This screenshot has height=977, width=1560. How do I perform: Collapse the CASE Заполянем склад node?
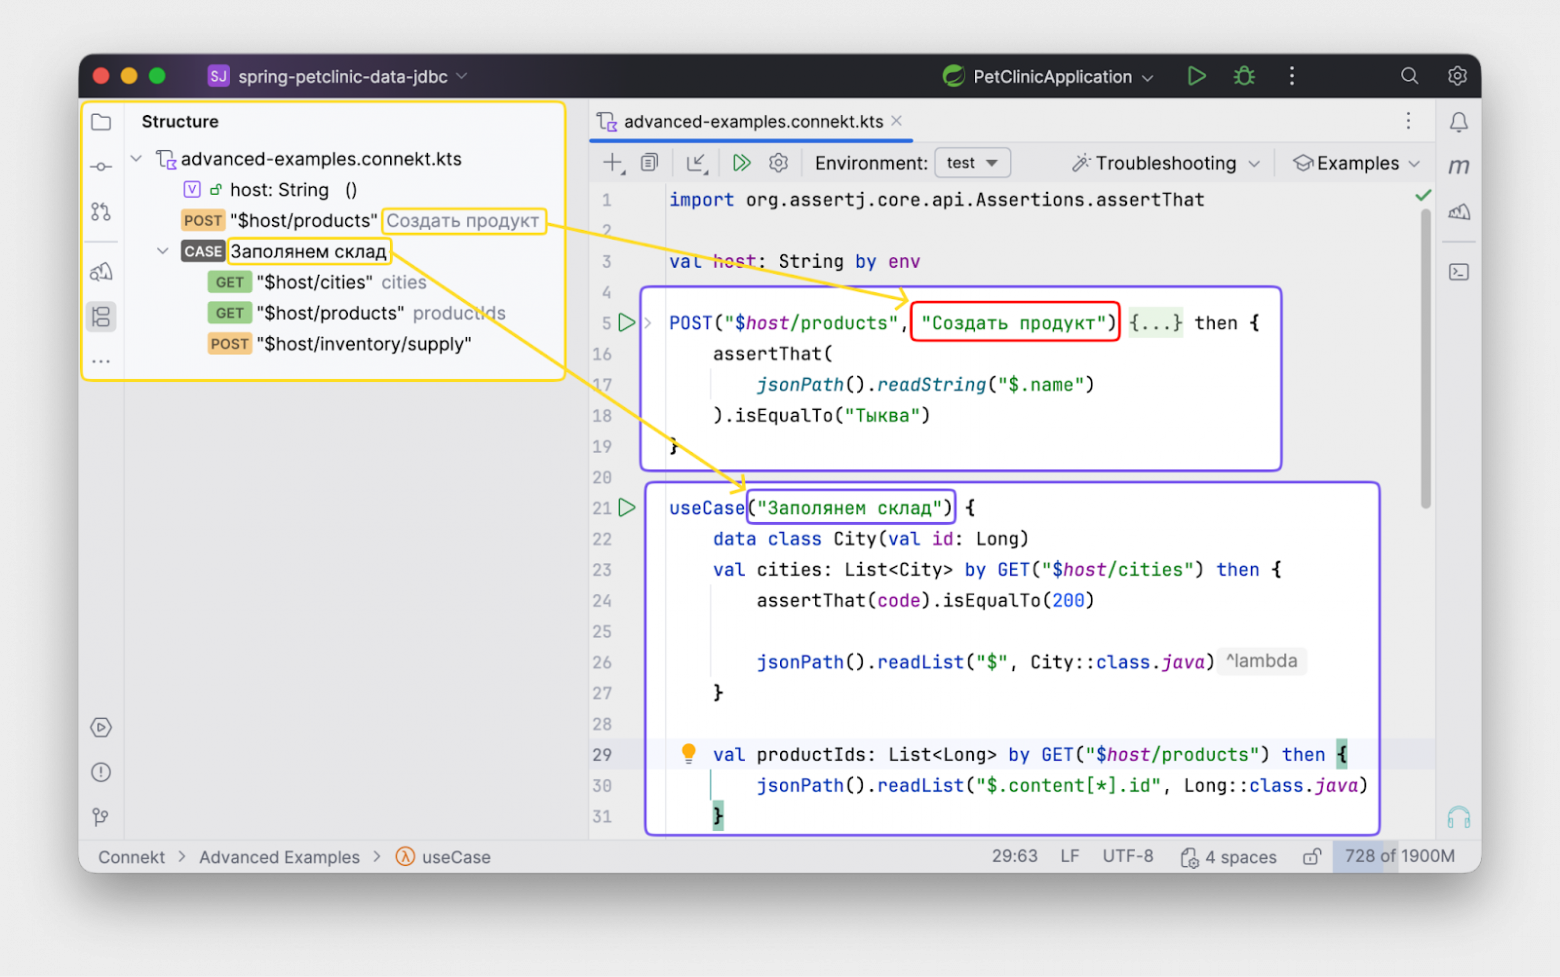click(162, 251)
